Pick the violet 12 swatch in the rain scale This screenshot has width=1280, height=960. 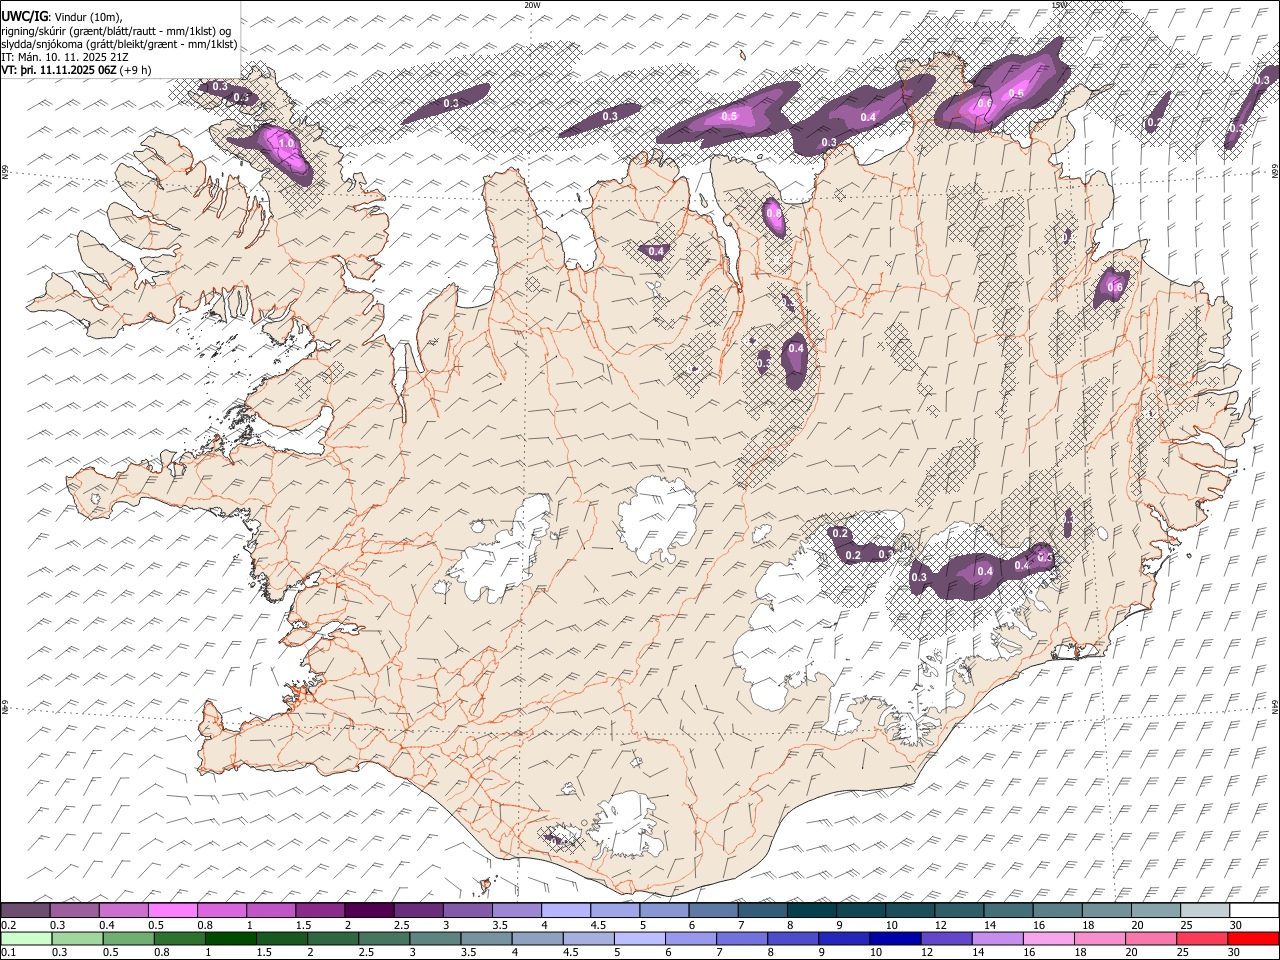click(947, 938)
